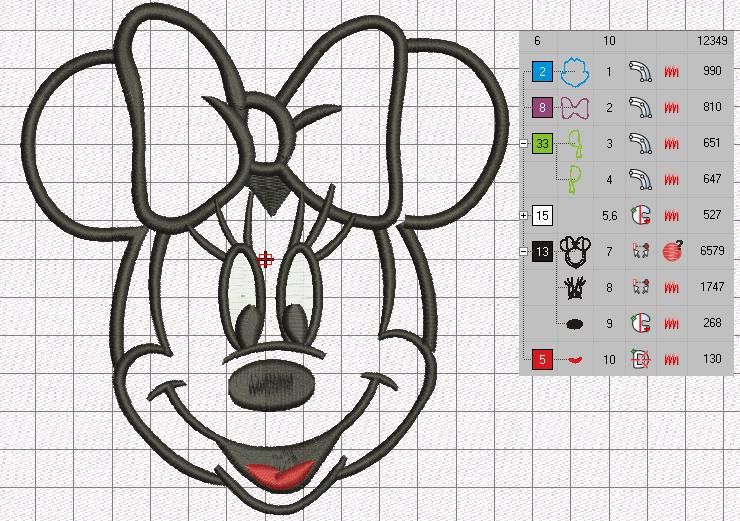Select the red color swatch numbered 5
Image resolution: width=740 pixels, height=521 pixels.
542,360
